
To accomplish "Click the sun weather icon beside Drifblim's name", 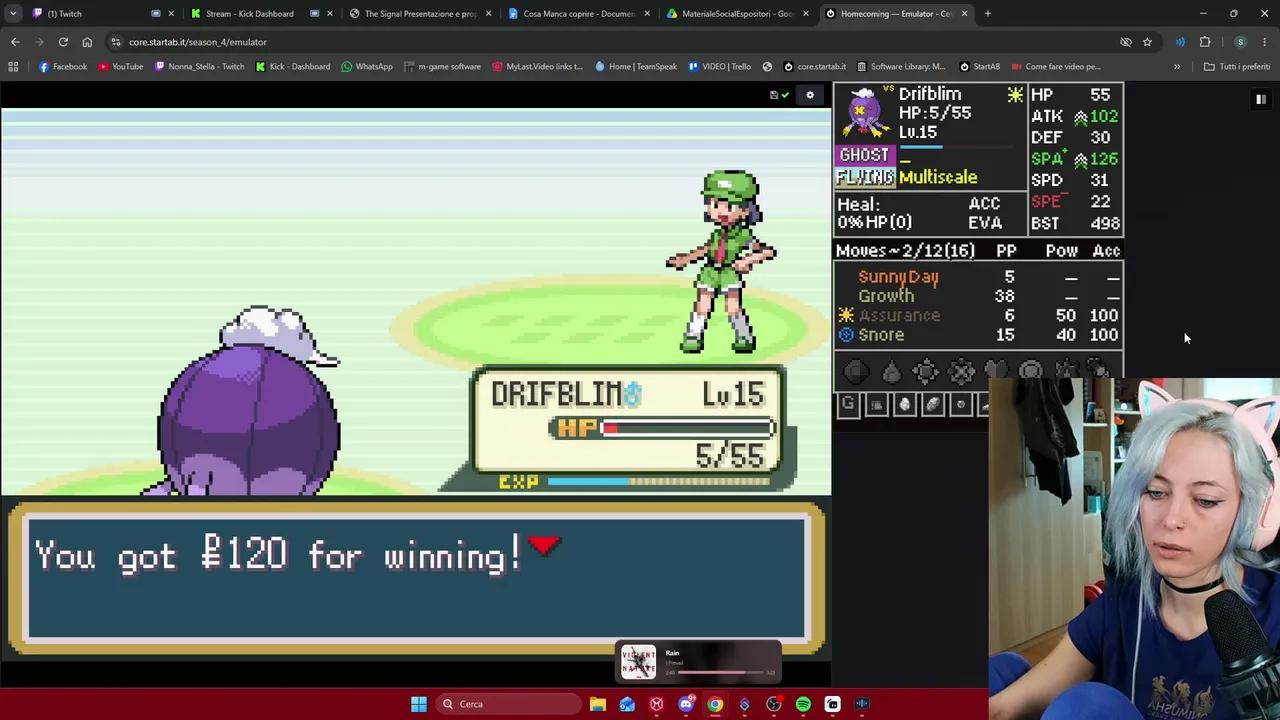I will (x=1015, y=95).
